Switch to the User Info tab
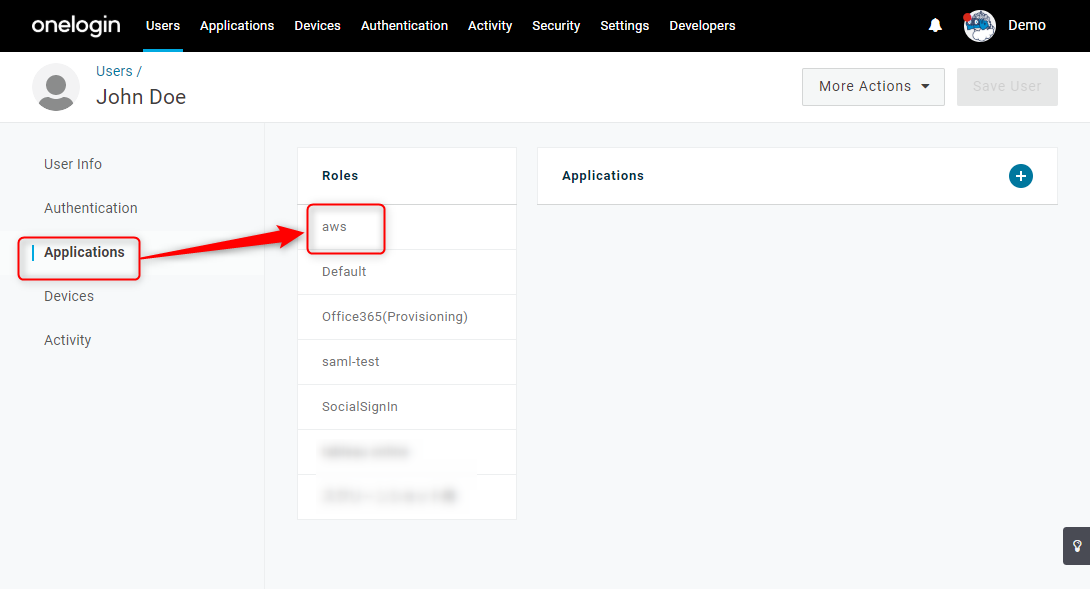 coord(73,164)
